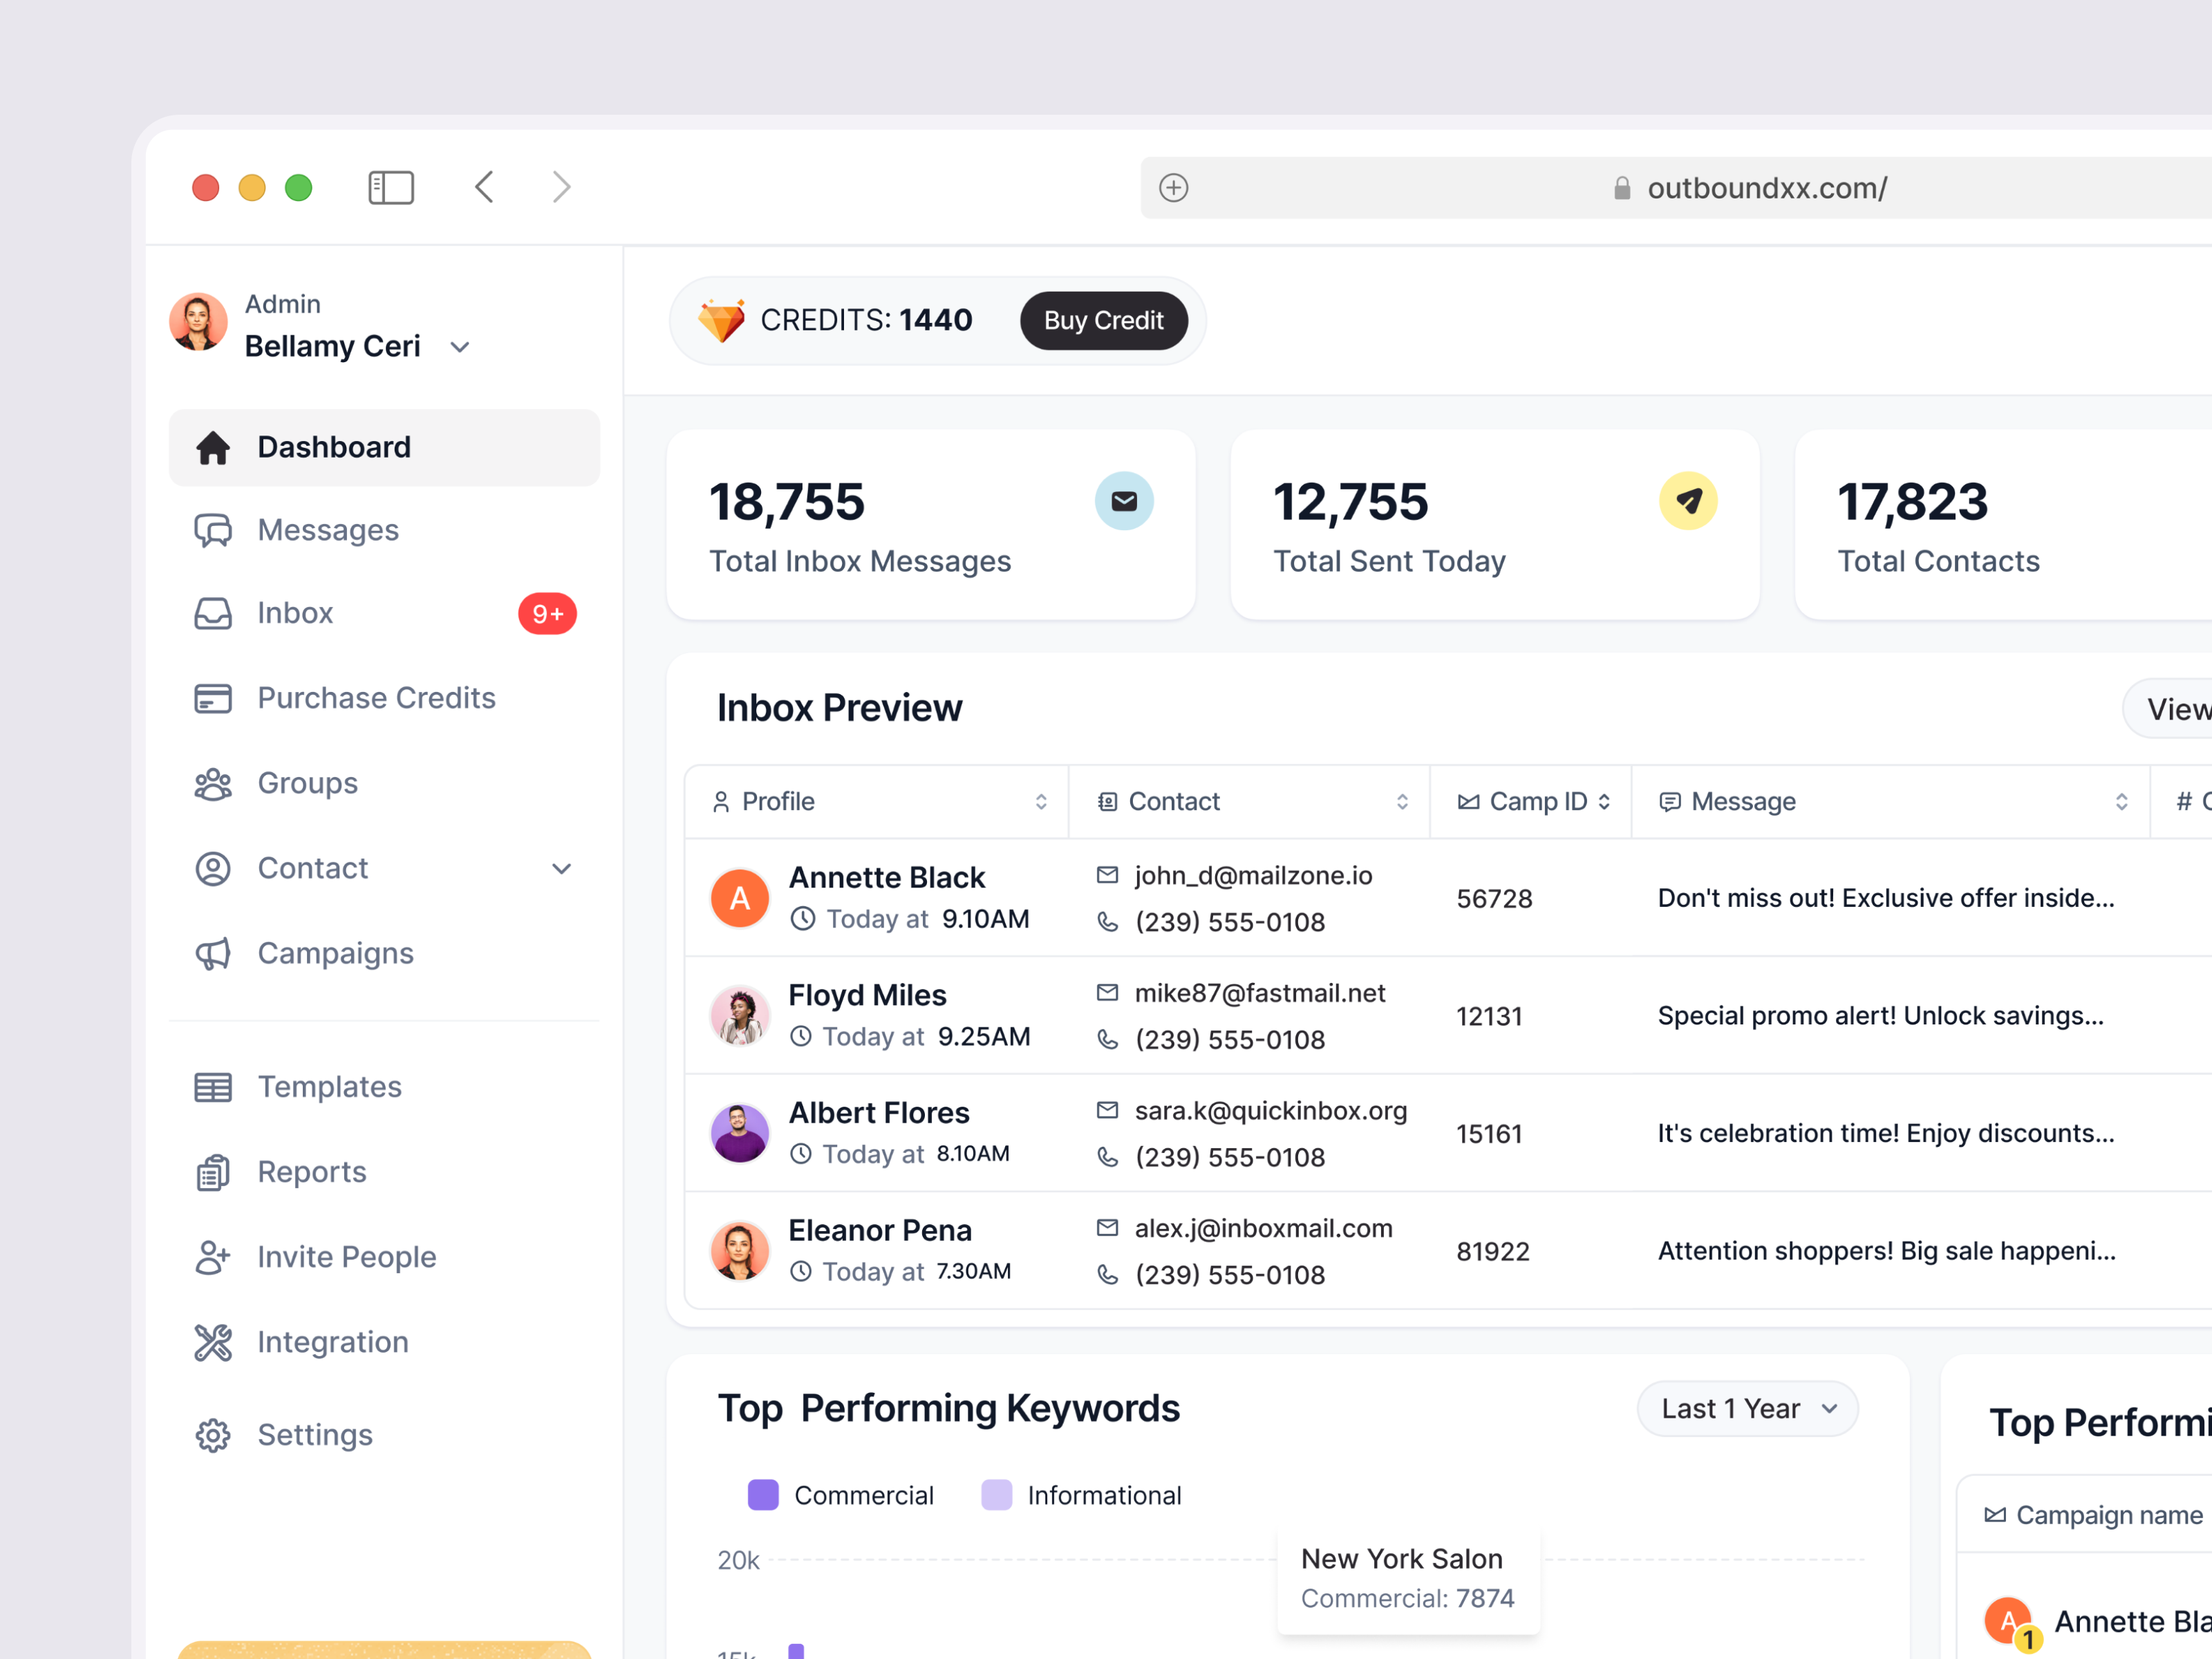Click the Purchase Credits card icon
Image resolution: width=2212 pixels, height=1659 pixels.
pyautogui.click(x=213, y=698)
